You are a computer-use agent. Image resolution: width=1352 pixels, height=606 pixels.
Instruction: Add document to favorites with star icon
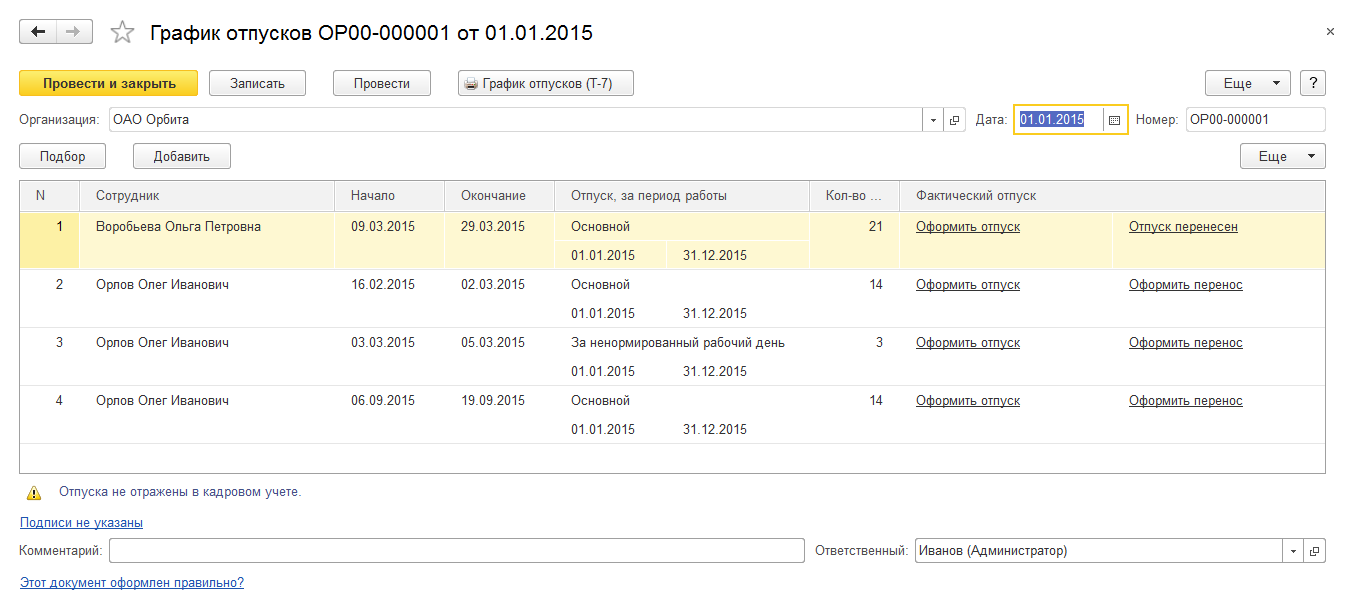122,33
